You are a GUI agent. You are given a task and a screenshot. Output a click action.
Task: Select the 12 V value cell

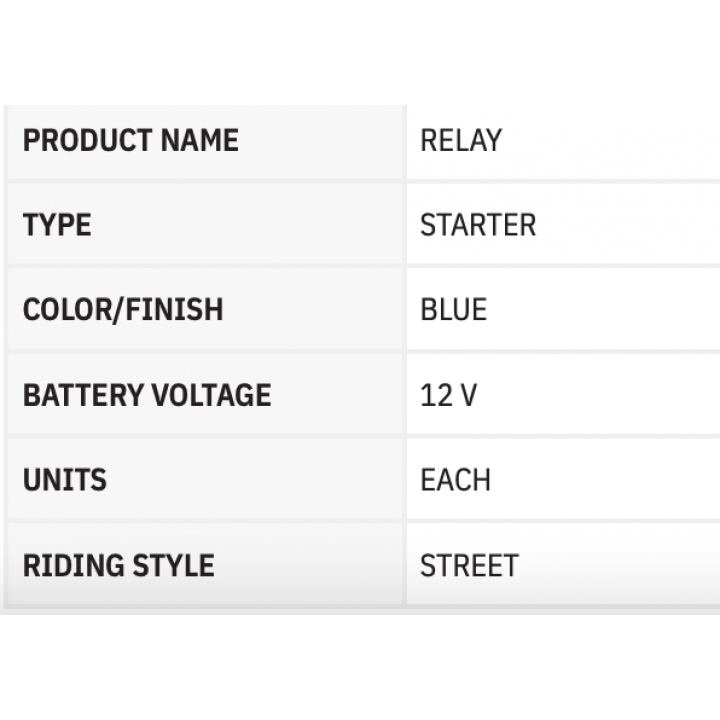click(563, 394)
